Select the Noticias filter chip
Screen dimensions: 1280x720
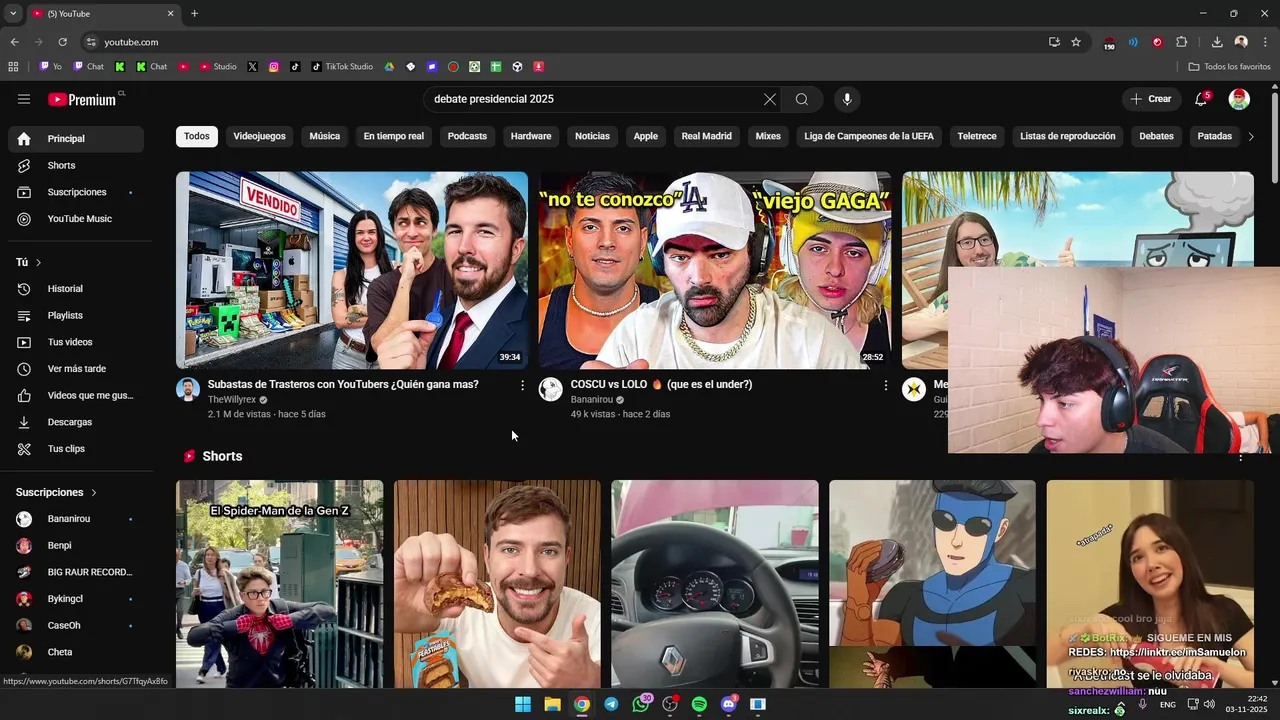[x=592, y=136]
